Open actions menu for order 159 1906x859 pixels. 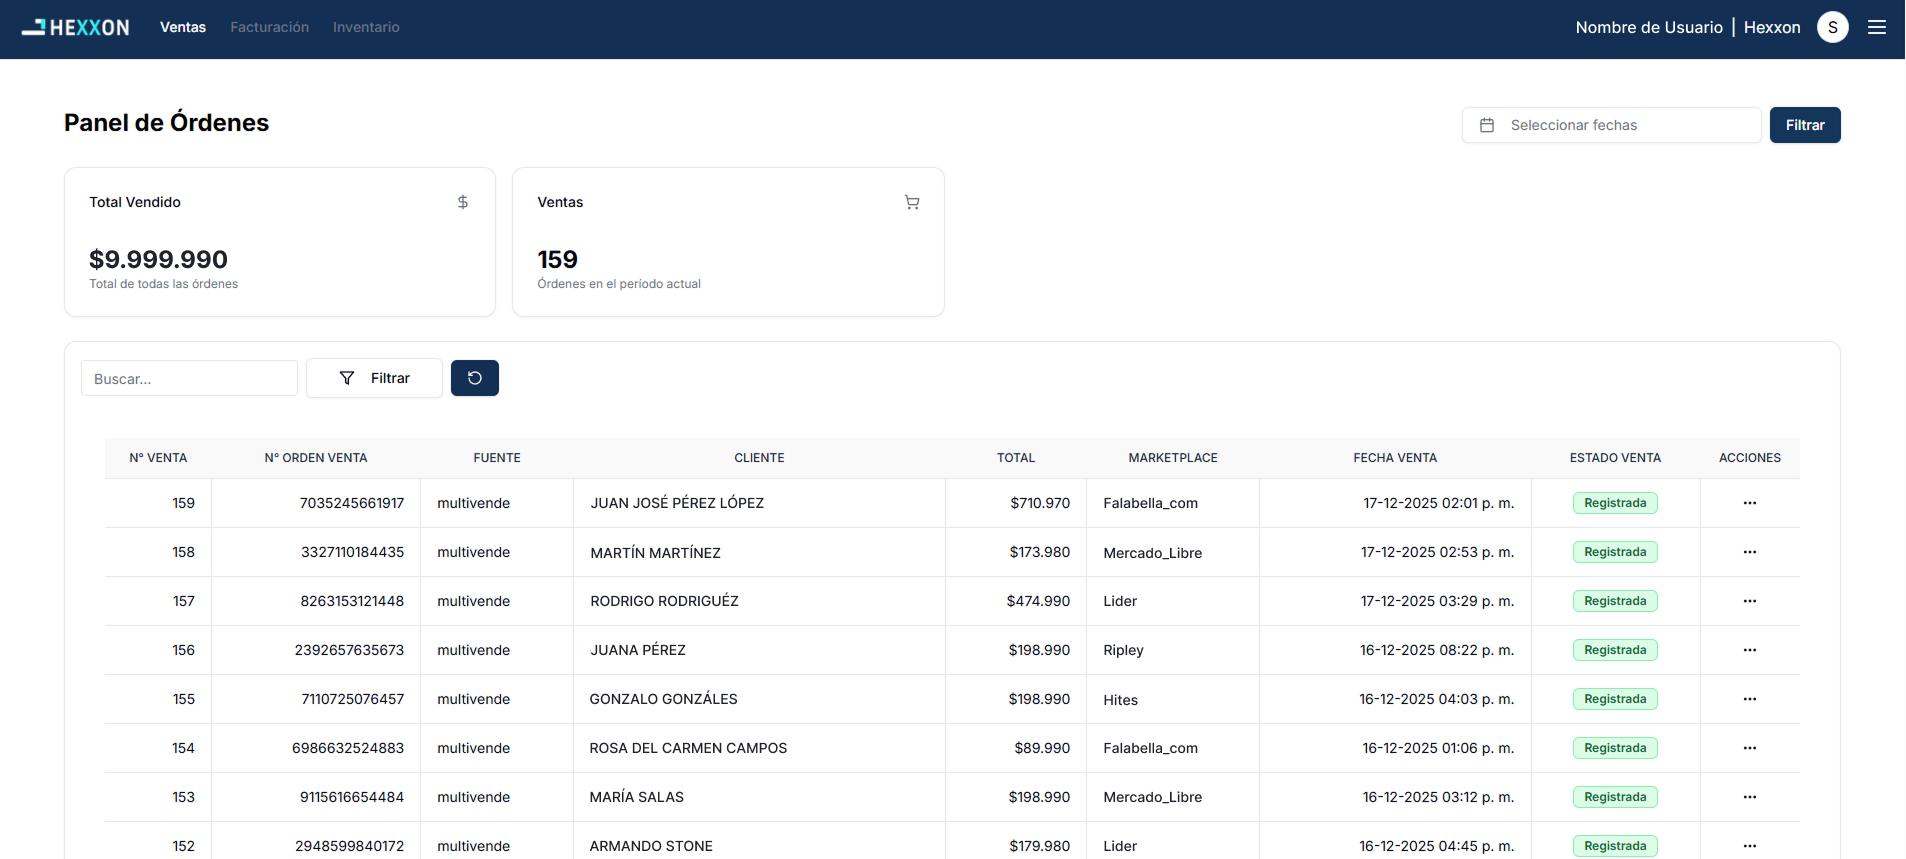click(1749, 503)
